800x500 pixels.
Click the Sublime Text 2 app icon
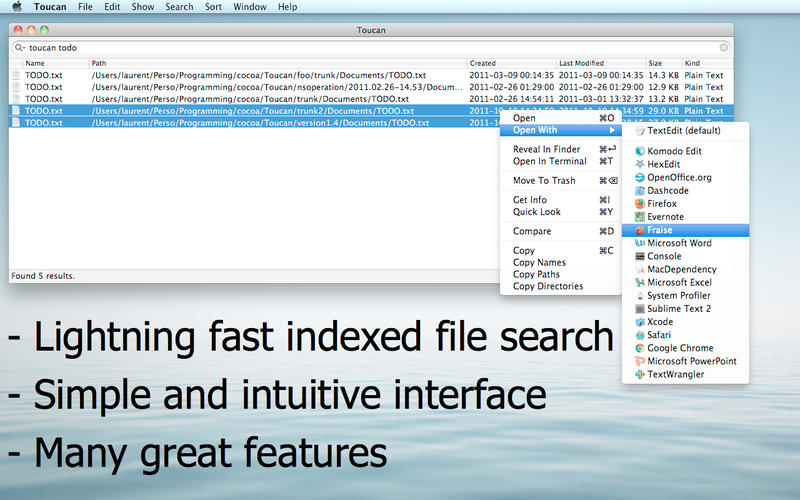640,309
